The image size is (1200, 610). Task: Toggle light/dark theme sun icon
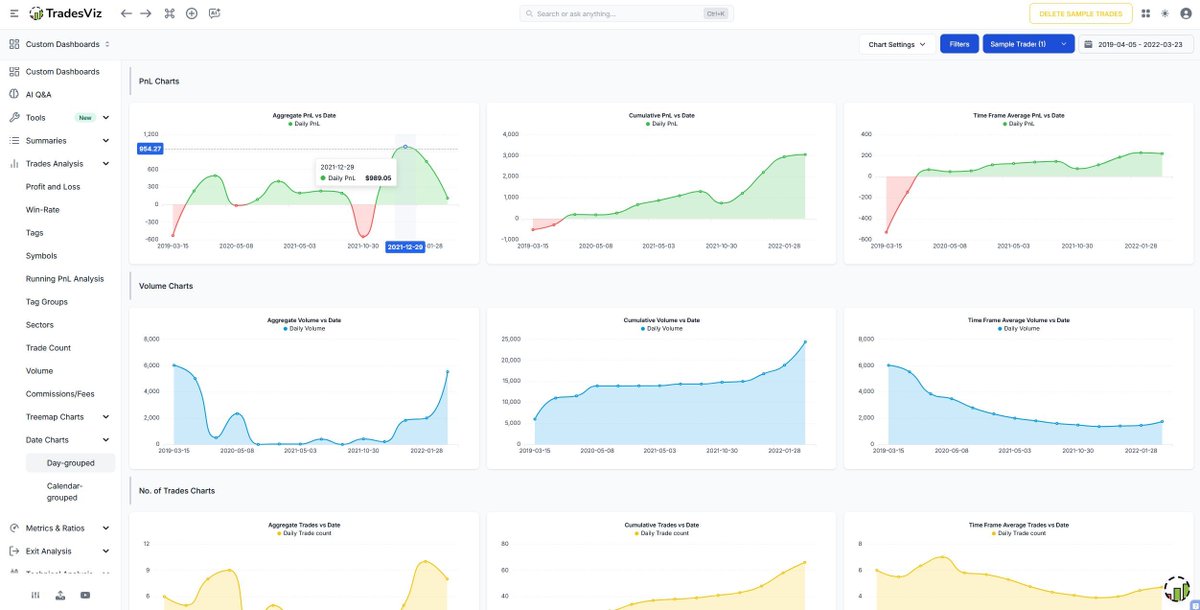pos(1164,14)
